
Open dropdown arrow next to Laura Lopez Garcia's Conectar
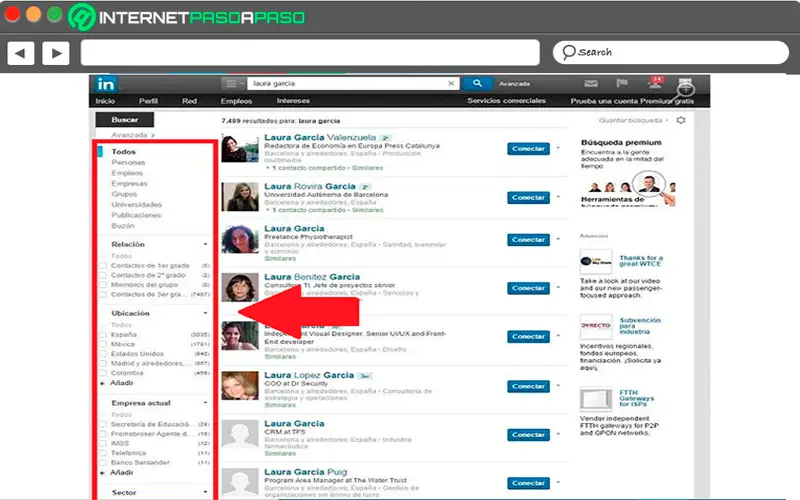[x=558, y=386]
